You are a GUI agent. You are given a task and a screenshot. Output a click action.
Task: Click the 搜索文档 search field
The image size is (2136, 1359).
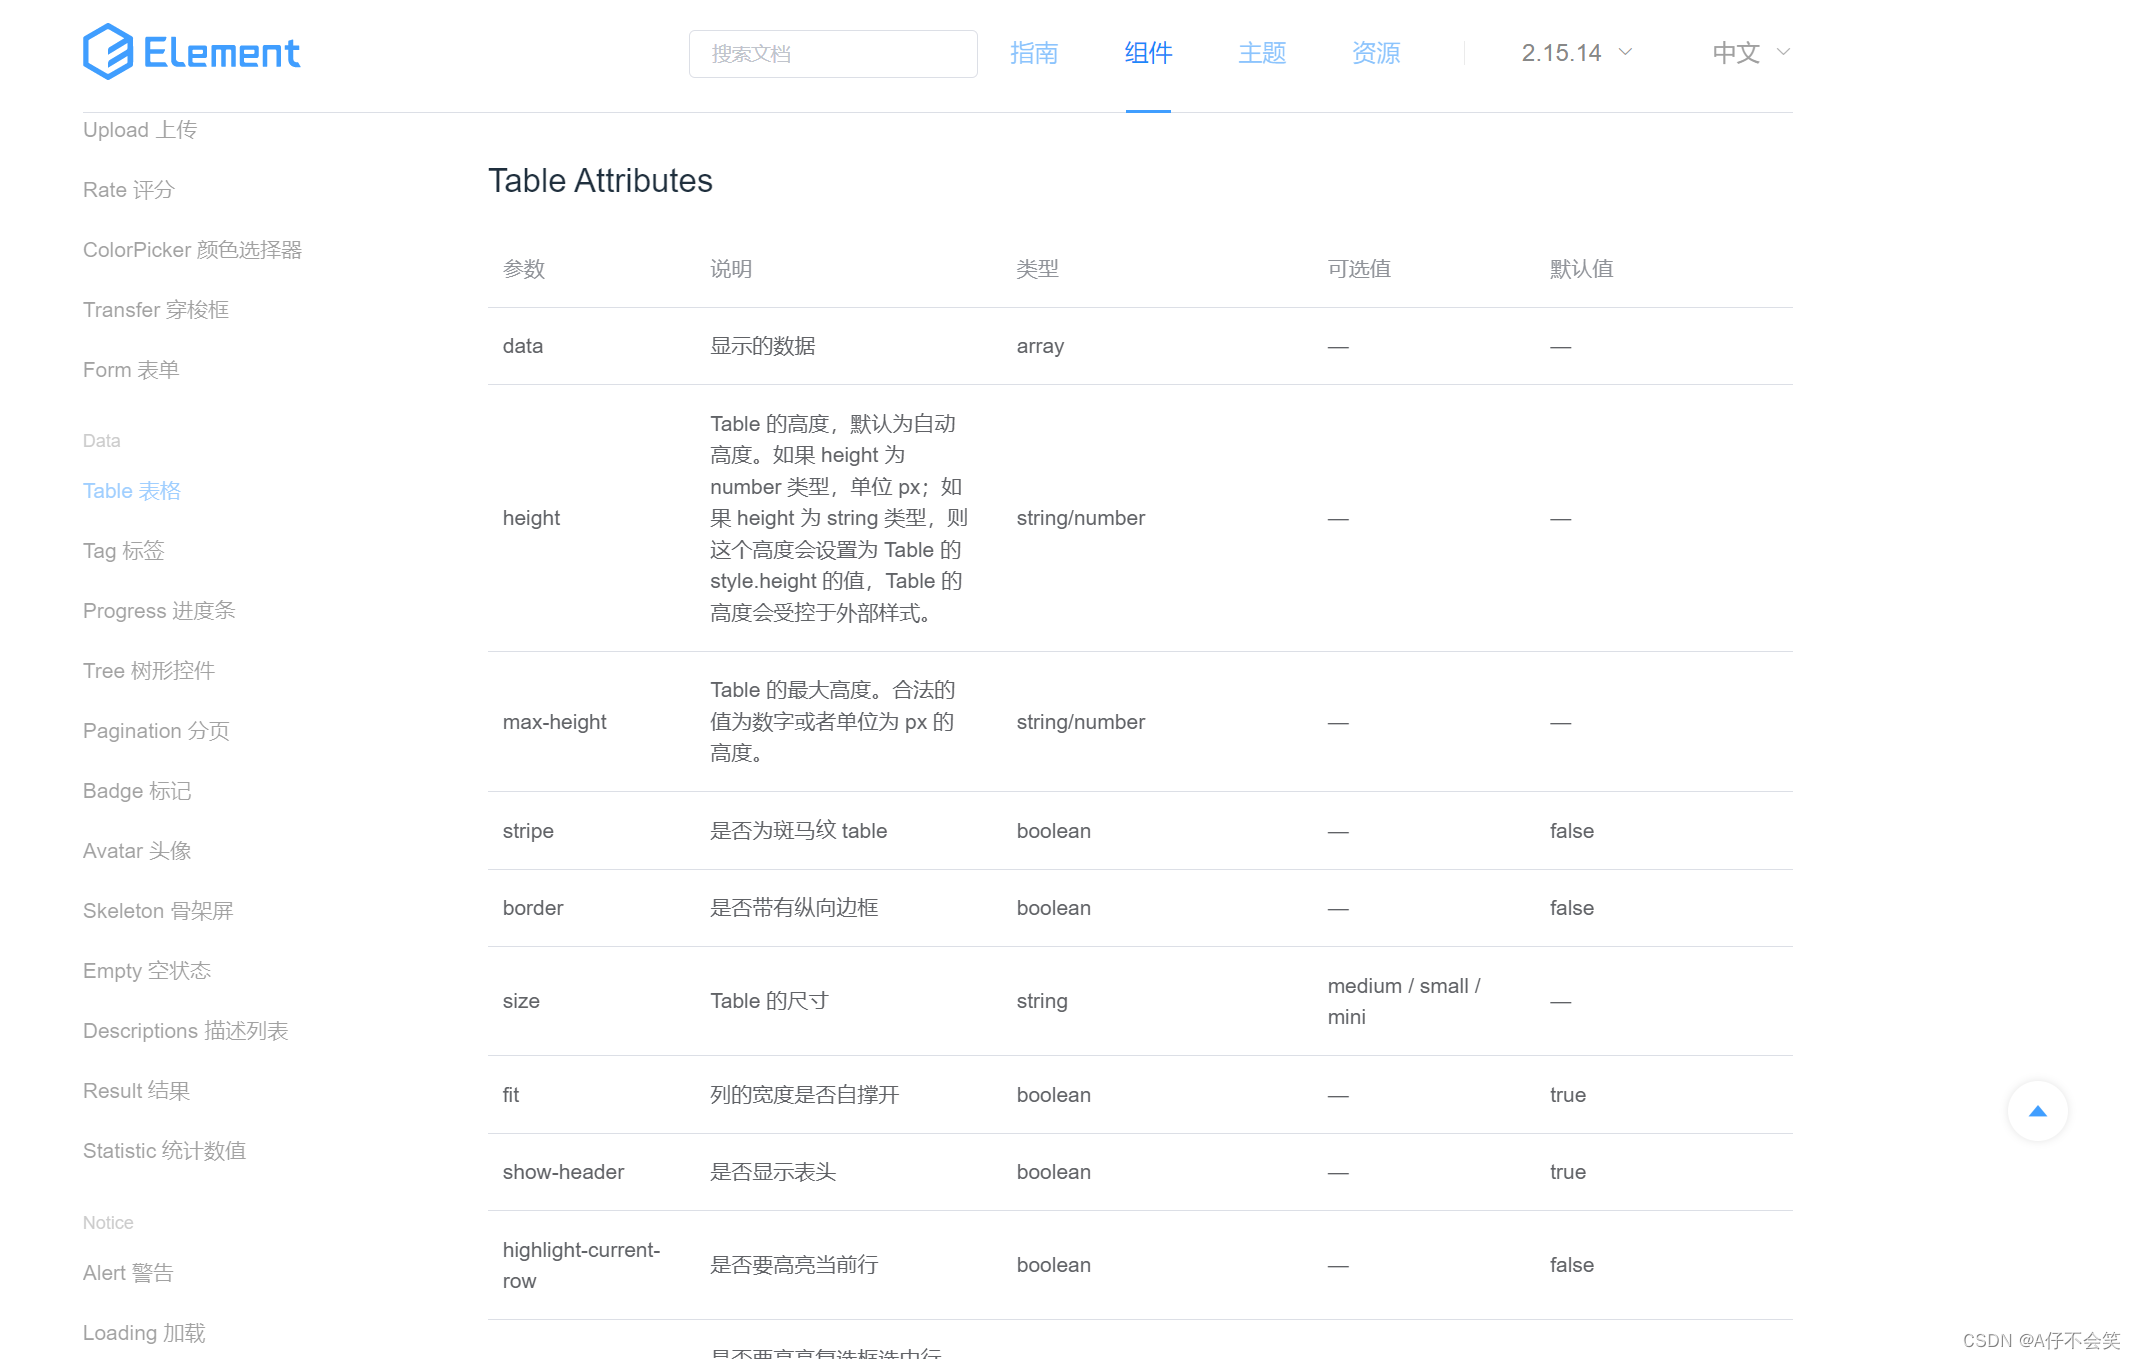(832, 53)
